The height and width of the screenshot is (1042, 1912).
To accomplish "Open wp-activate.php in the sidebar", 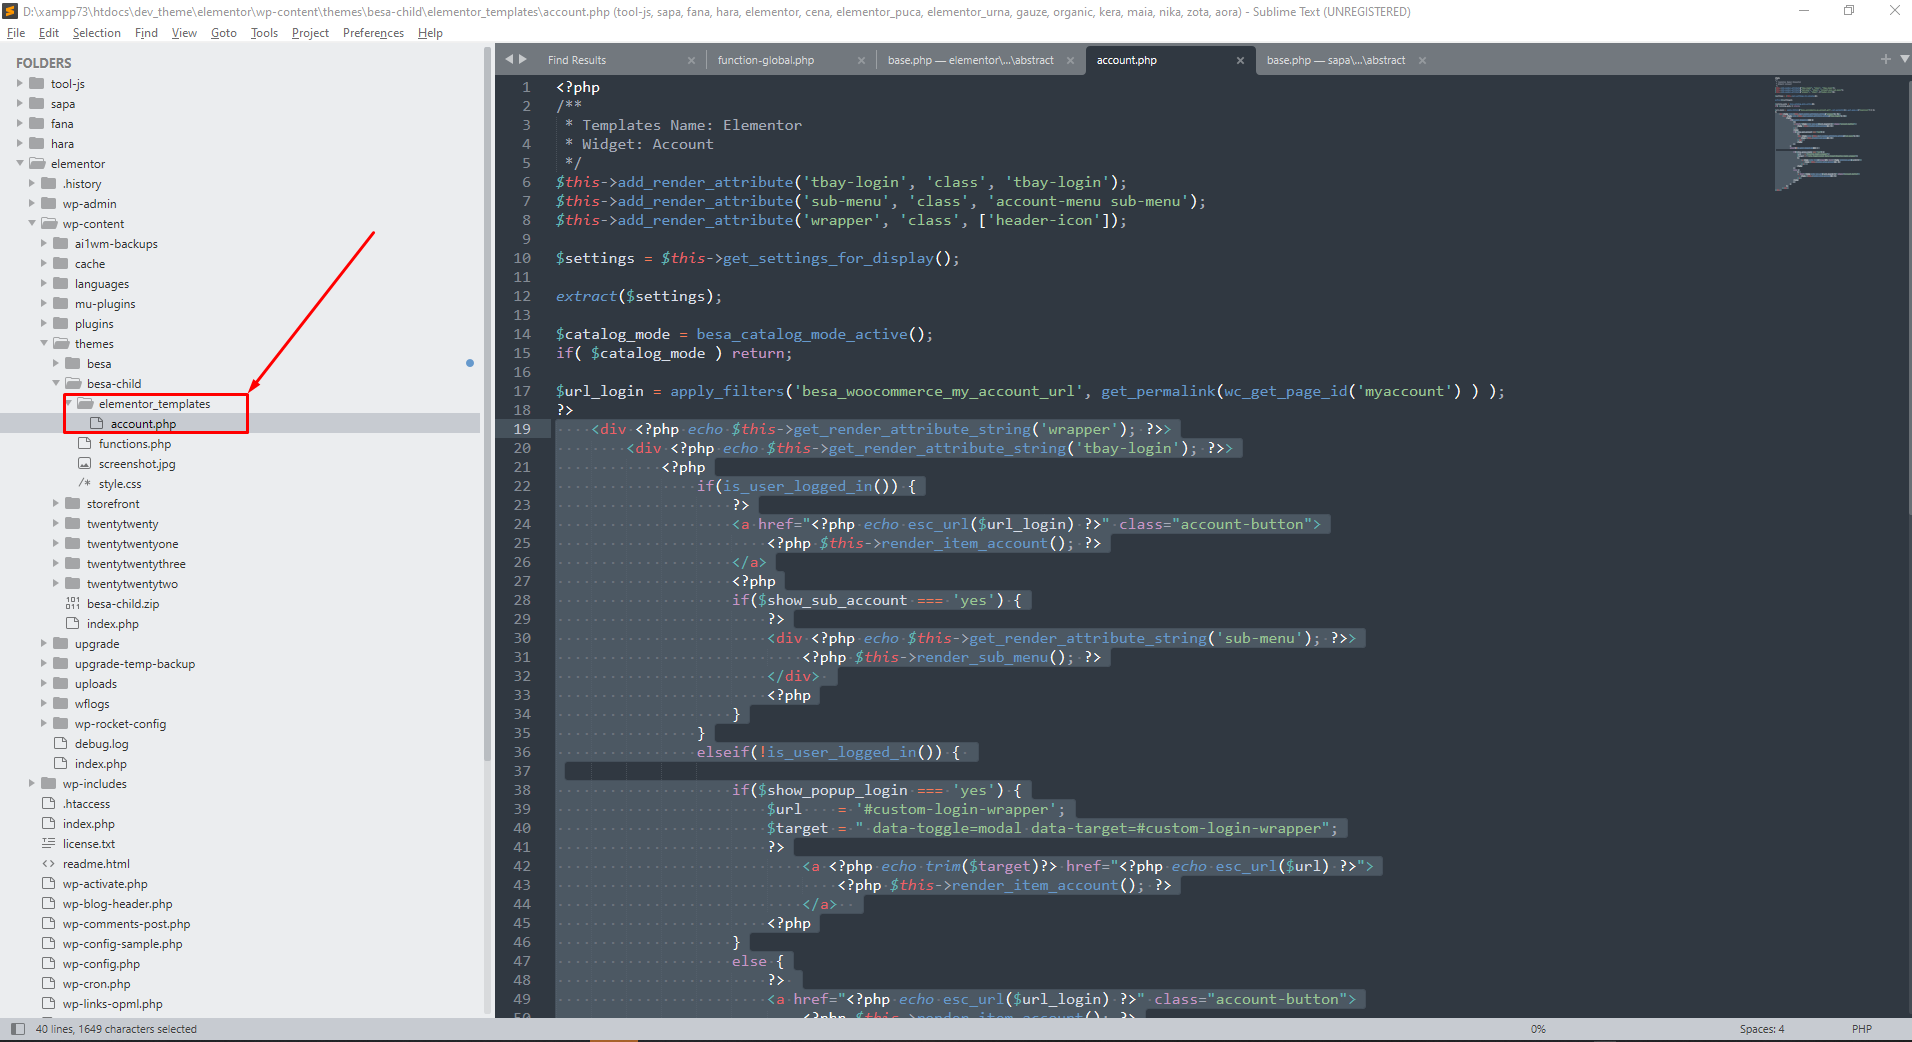I will point(105,884).
